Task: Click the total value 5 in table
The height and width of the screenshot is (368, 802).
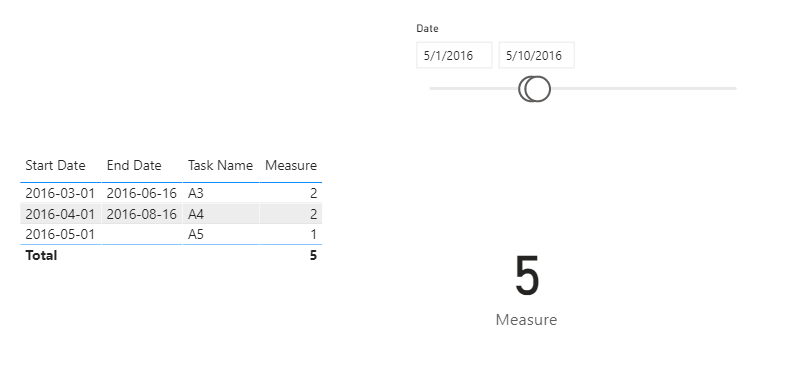Action: point(313,255)
